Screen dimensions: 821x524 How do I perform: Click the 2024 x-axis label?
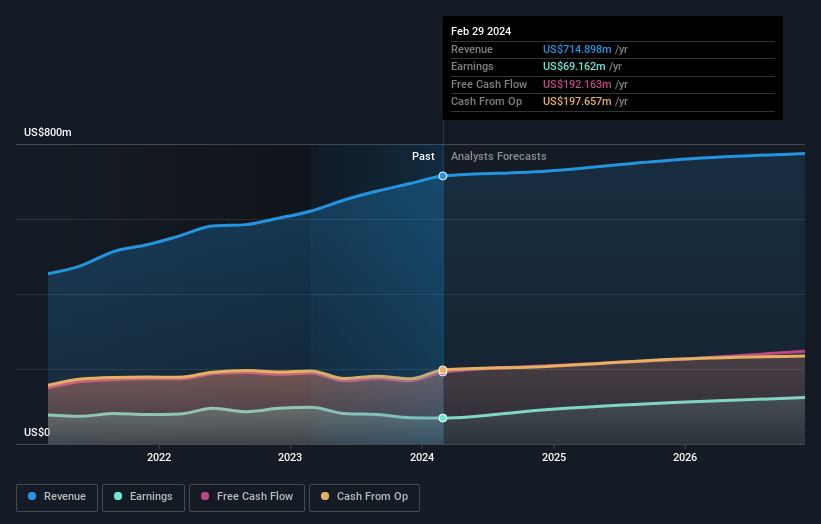click(422, 457)
